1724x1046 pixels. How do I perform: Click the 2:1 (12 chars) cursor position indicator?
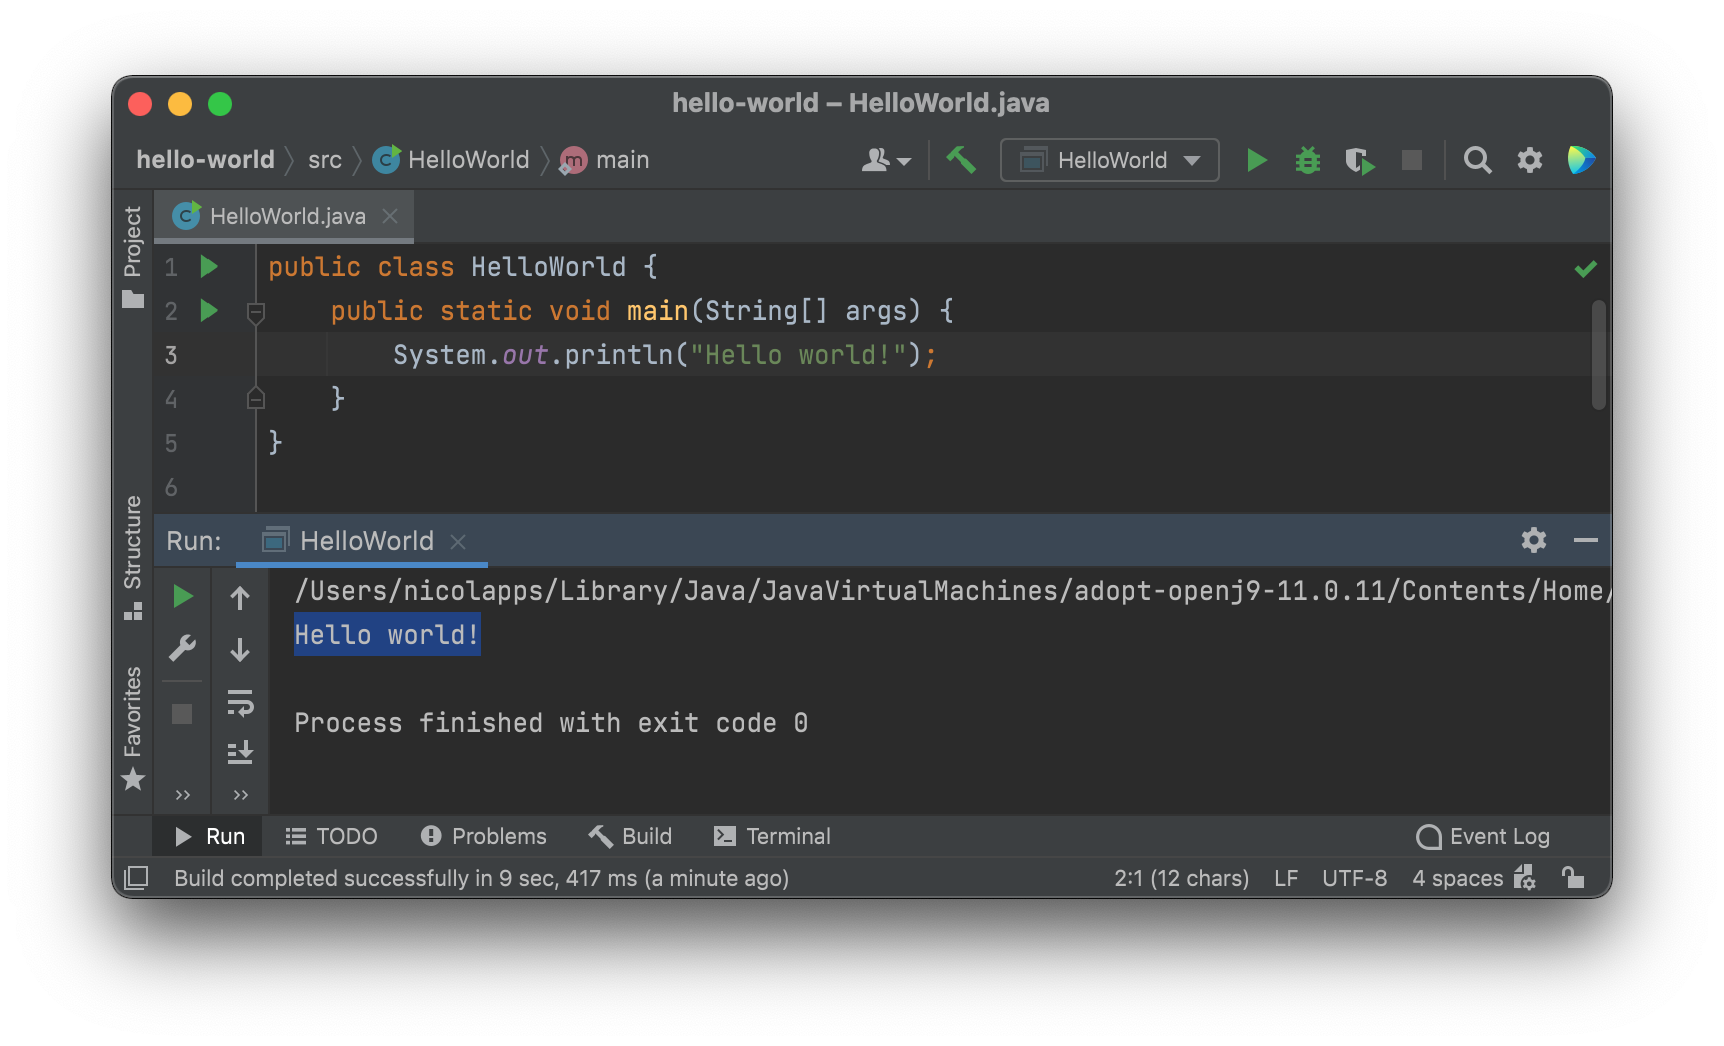1182,878
